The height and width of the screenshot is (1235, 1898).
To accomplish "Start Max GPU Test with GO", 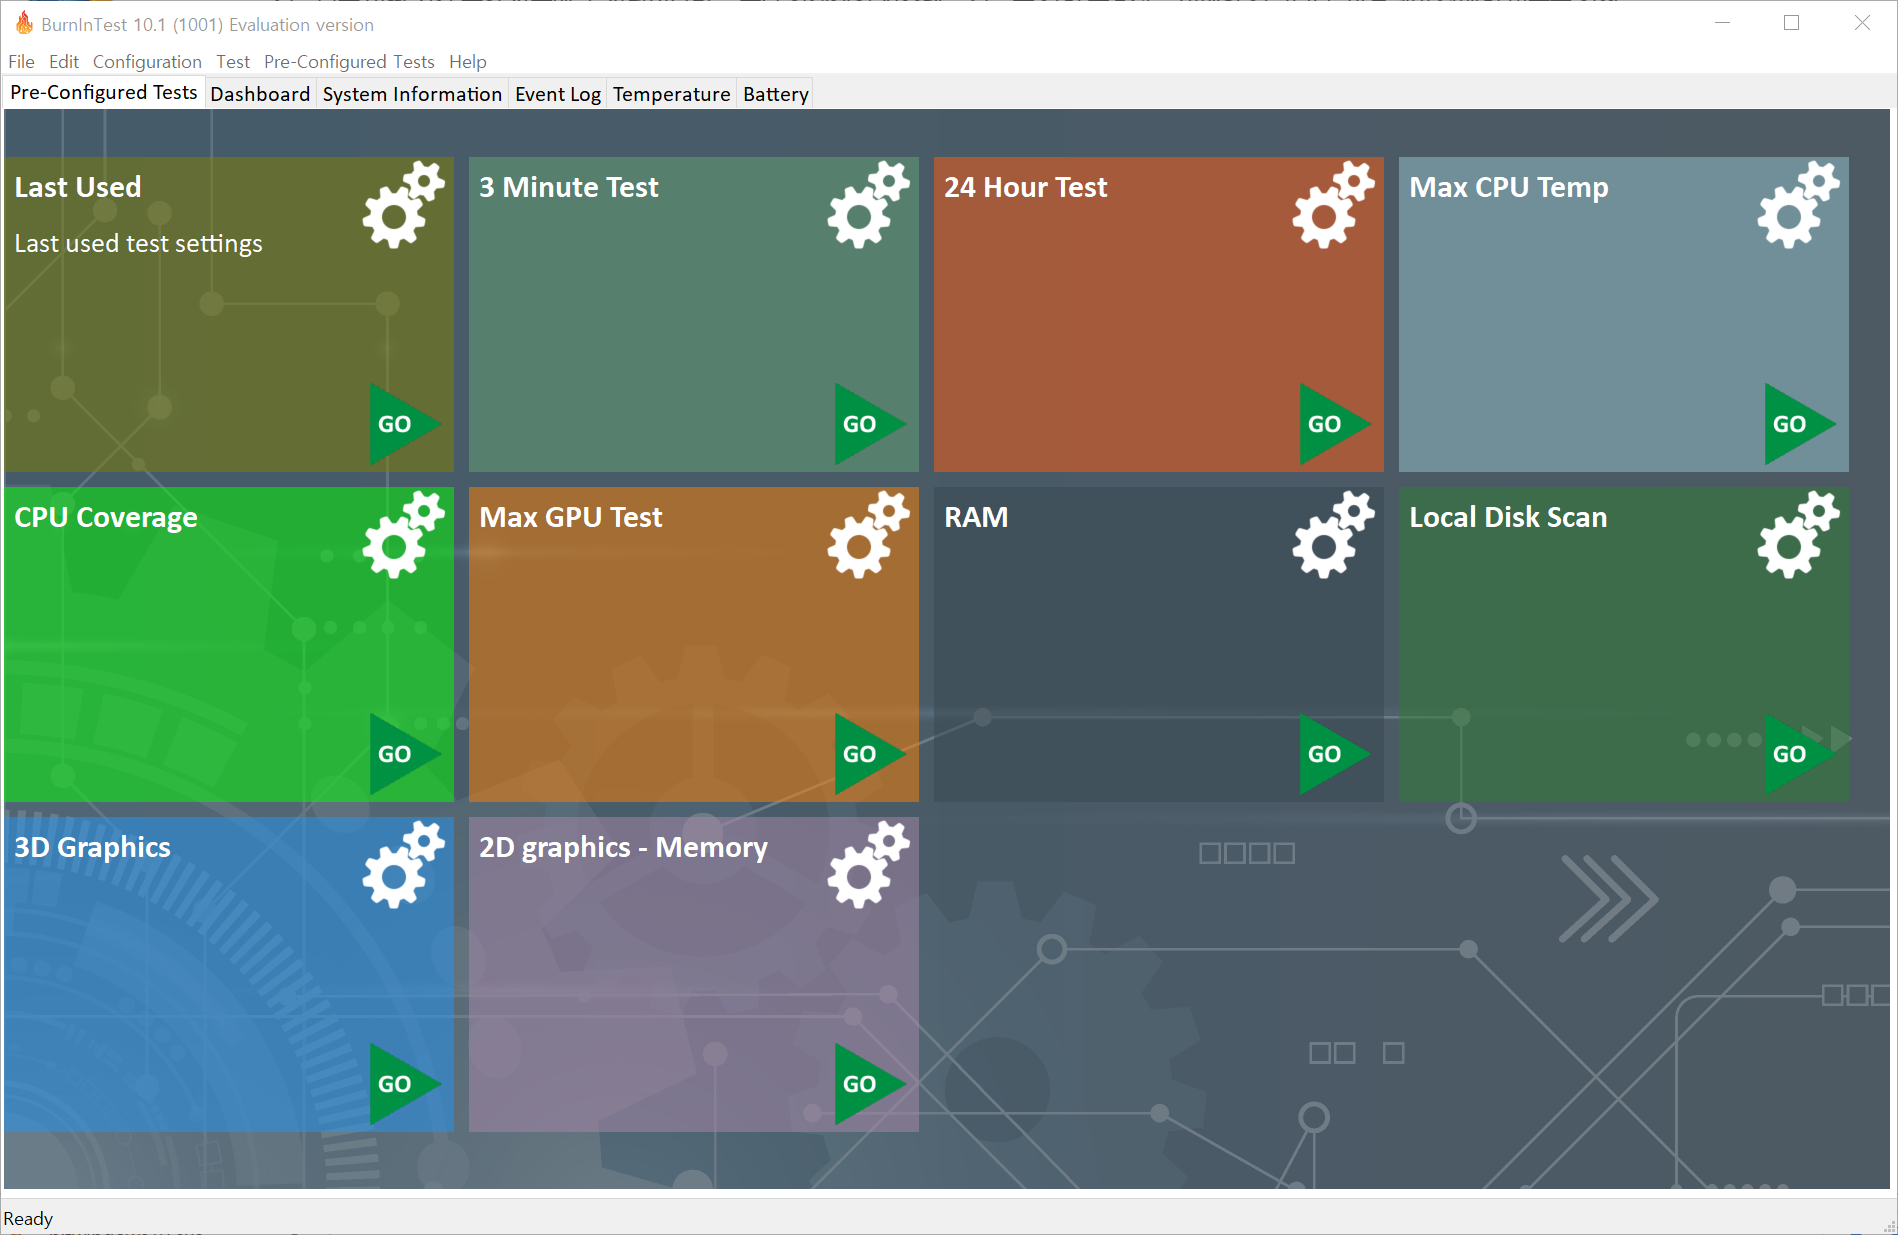I will point(870,754).
